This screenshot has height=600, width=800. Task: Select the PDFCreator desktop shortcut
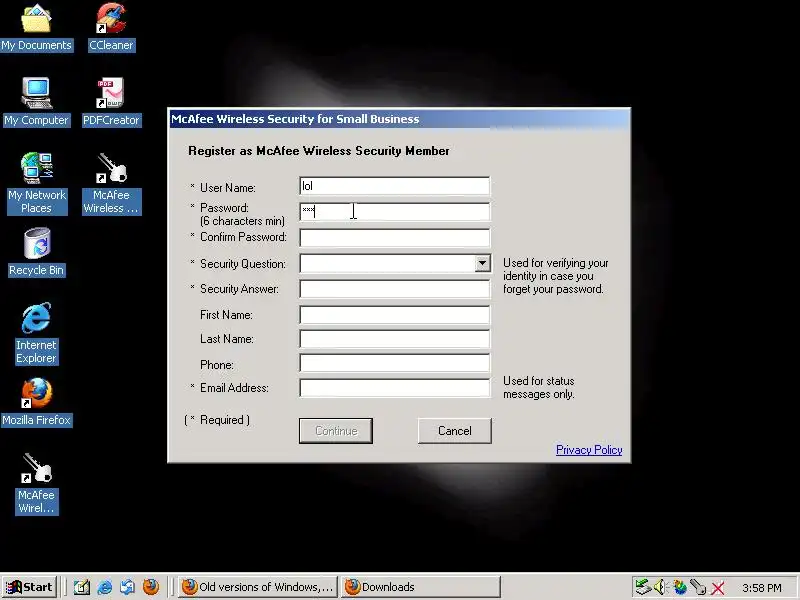click(111, 102)
